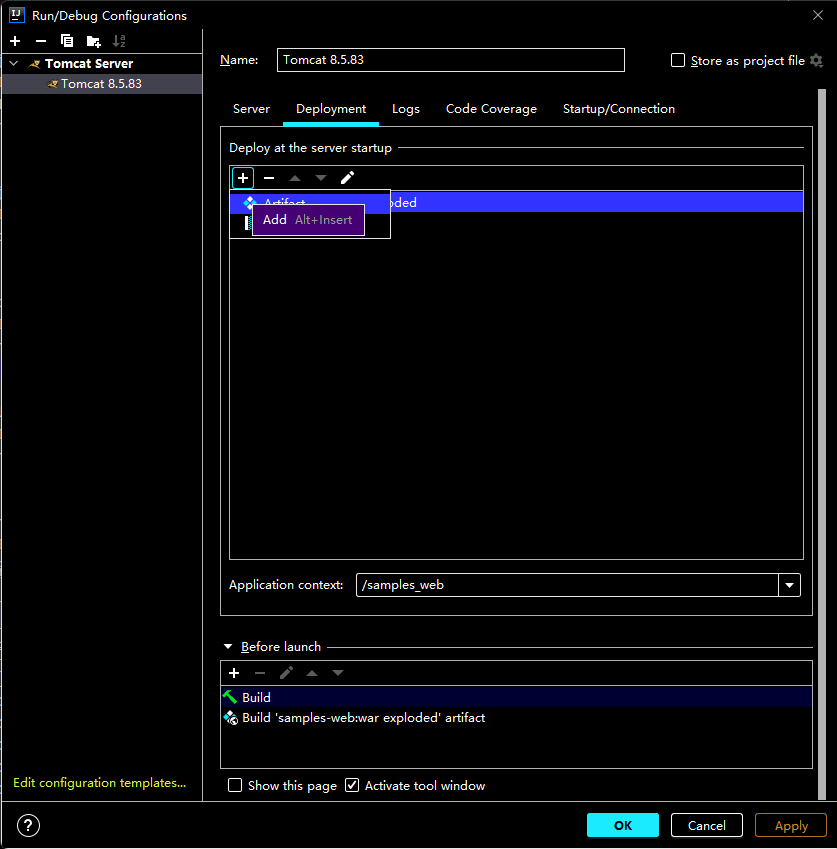837x849 pixels.
Task: Click the vertical scrollbar on right side
Action: point(821,444)
